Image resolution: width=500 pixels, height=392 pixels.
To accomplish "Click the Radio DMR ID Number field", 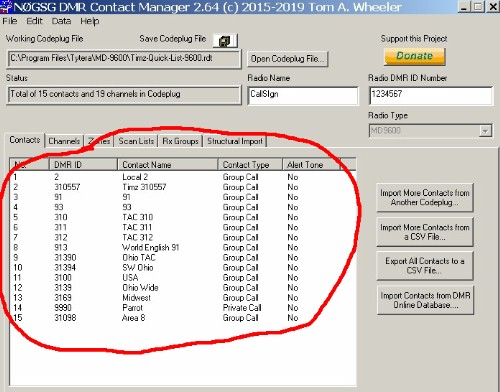I will (430, 96).
